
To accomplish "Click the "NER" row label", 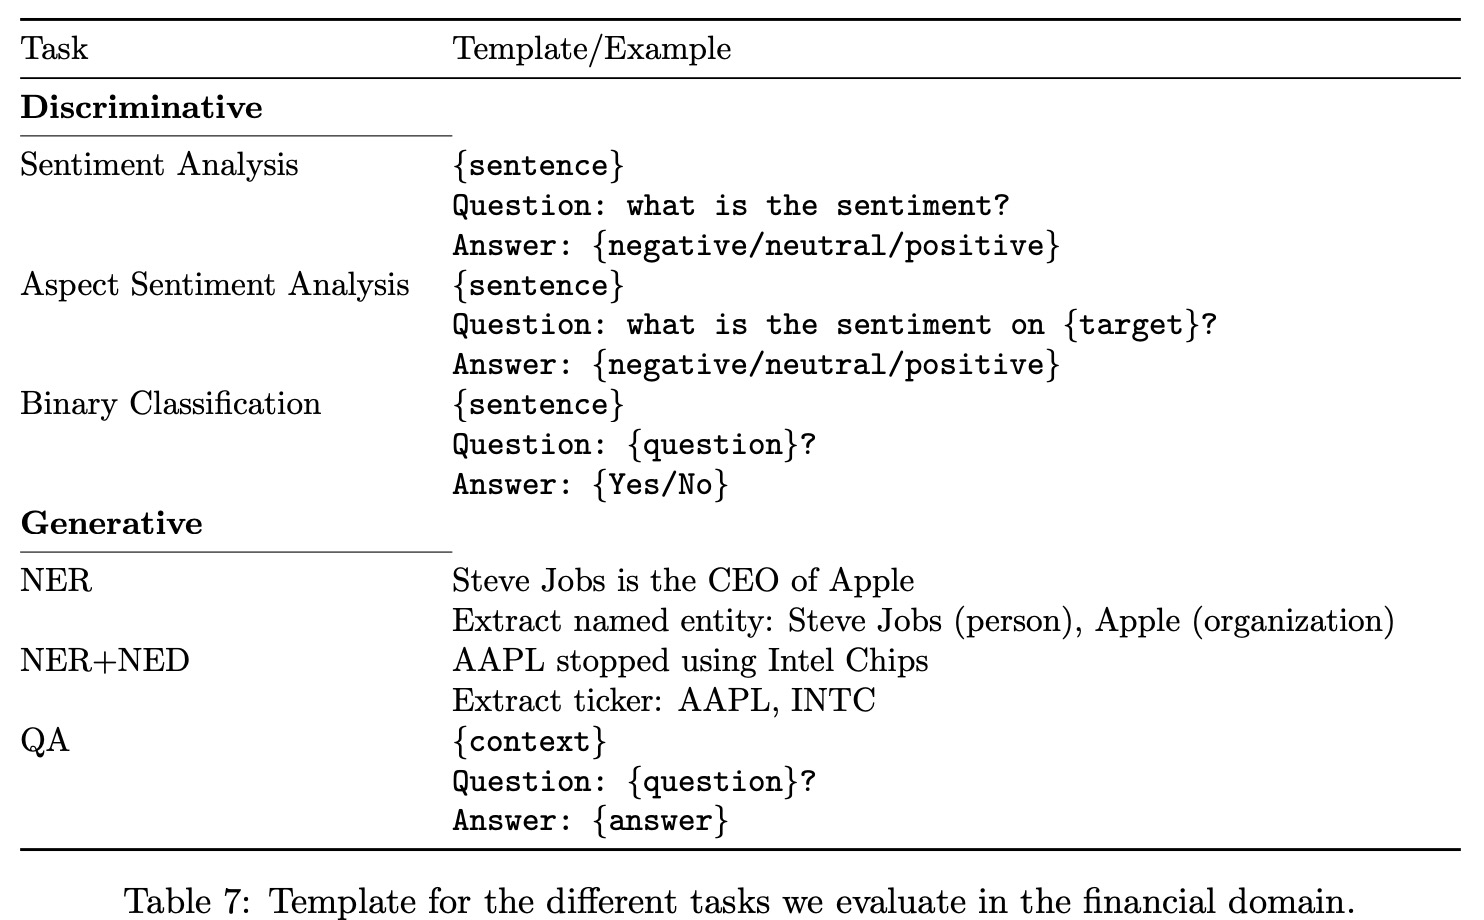I will point(56,581).
